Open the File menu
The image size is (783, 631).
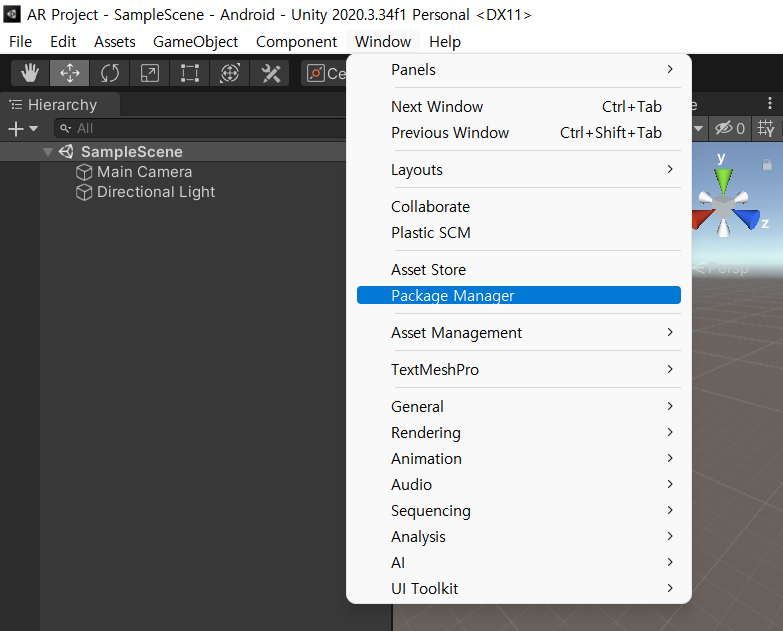tap(20, 41)
